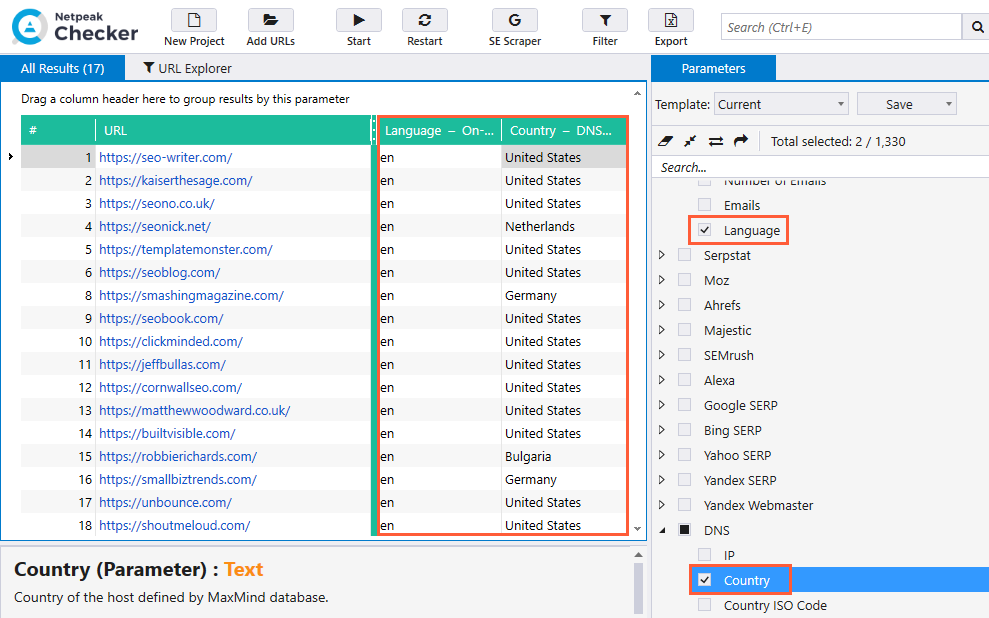The image size is (989, 618).
Task: Open the Add URLs folder icon
Action: click(x=271, y=21)
